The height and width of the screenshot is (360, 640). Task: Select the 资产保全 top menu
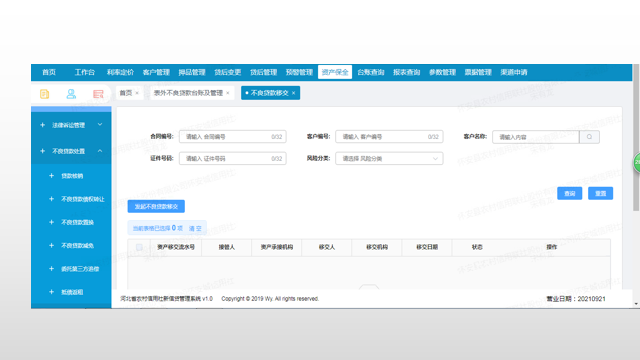coord(335,72)
